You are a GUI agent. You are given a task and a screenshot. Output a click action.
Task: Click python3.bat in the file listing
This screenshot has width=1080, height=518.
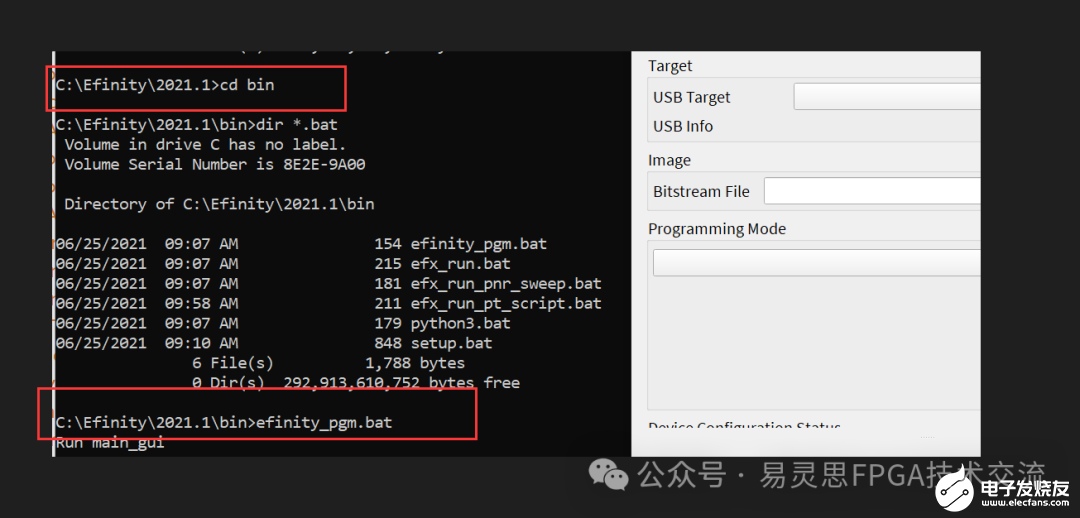coord(460,323)
